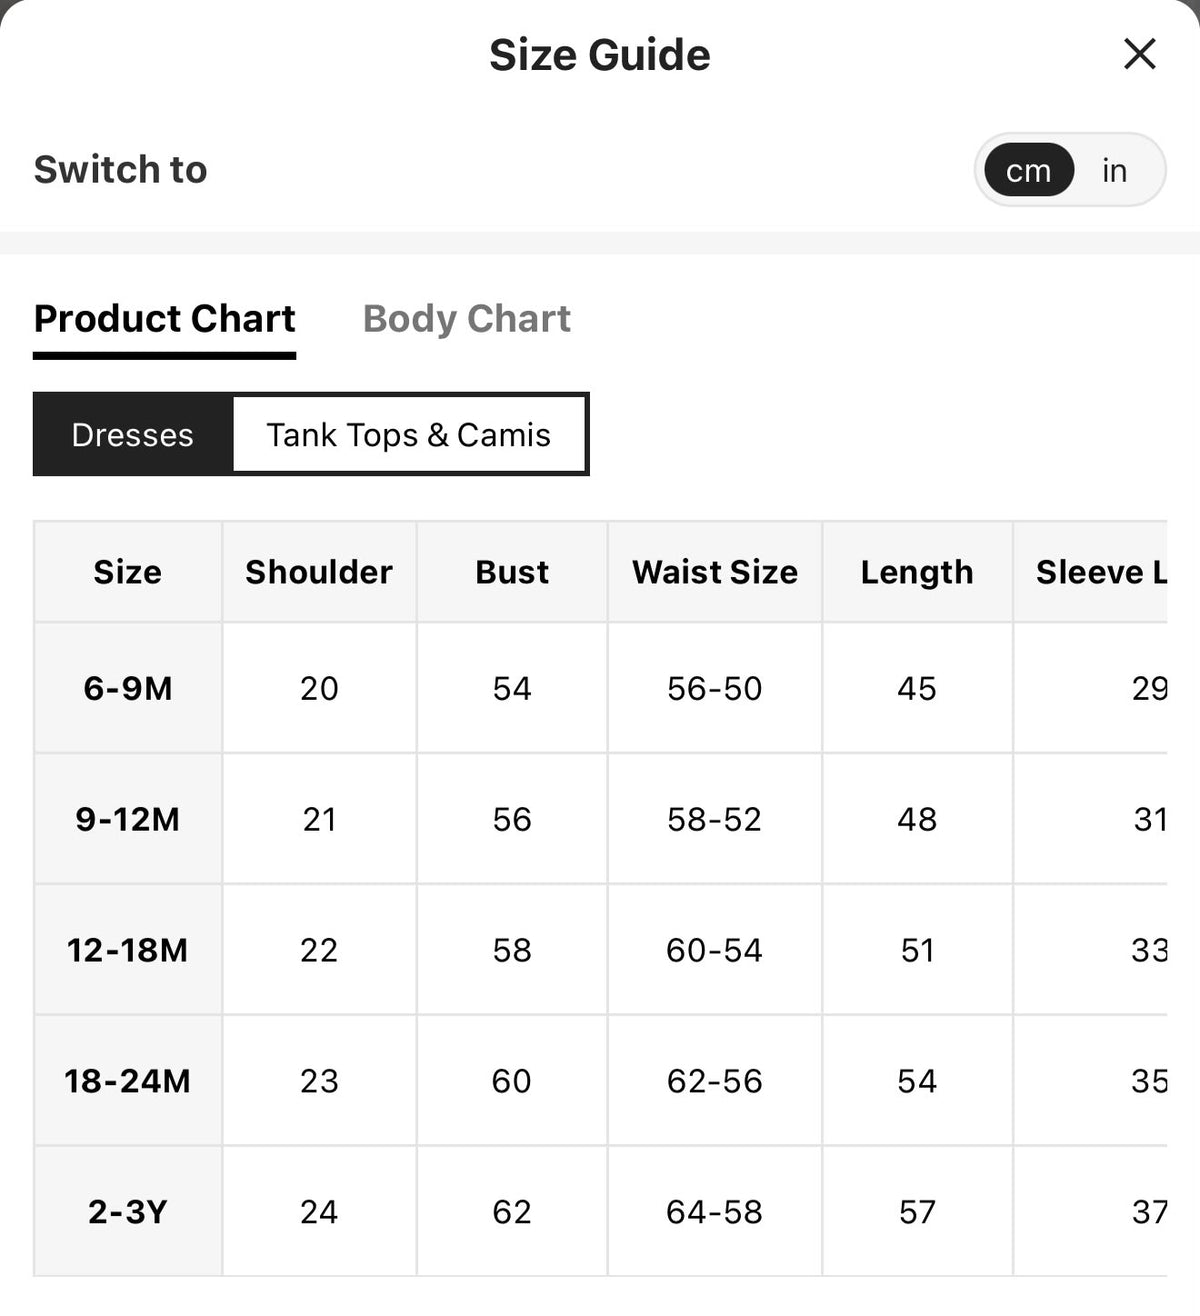1200x1316 pixels.
Task: Show the Tank Tops & Camis chart
Action: (x=408, y=435)
